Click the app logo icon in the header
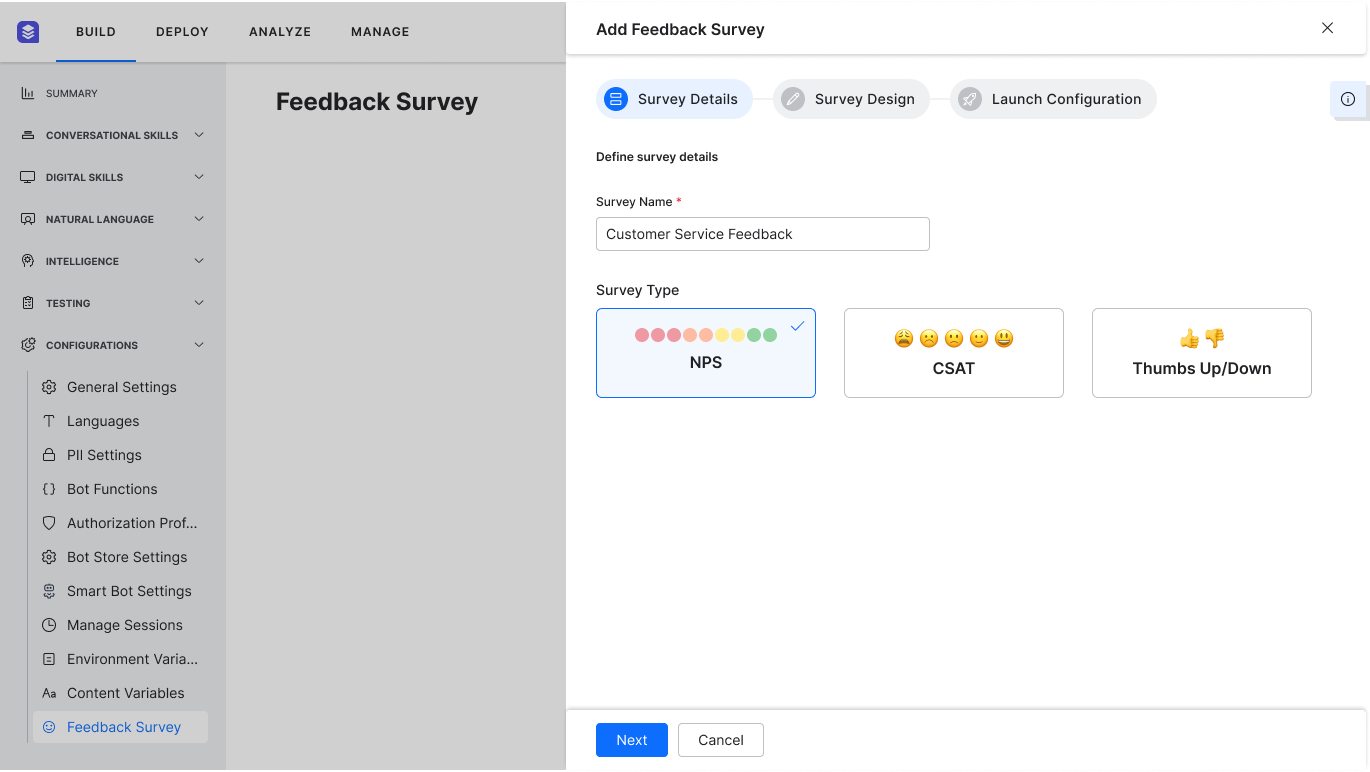Screen dimensions: 1370x772 pyautogui.click(x=28, y=32)
